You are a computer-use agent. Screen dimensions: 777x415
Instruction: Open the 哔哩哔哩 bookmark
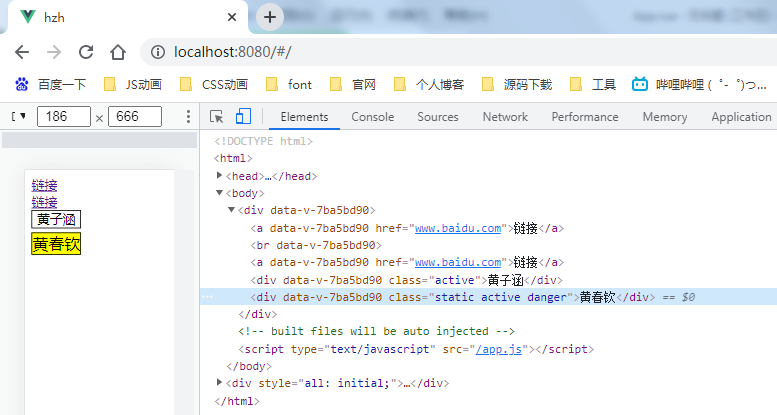click(x=699, y=85)
